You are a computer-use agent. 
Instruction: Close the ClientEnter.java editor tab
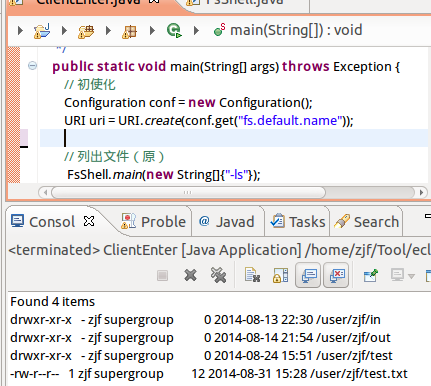click(154, 2)
